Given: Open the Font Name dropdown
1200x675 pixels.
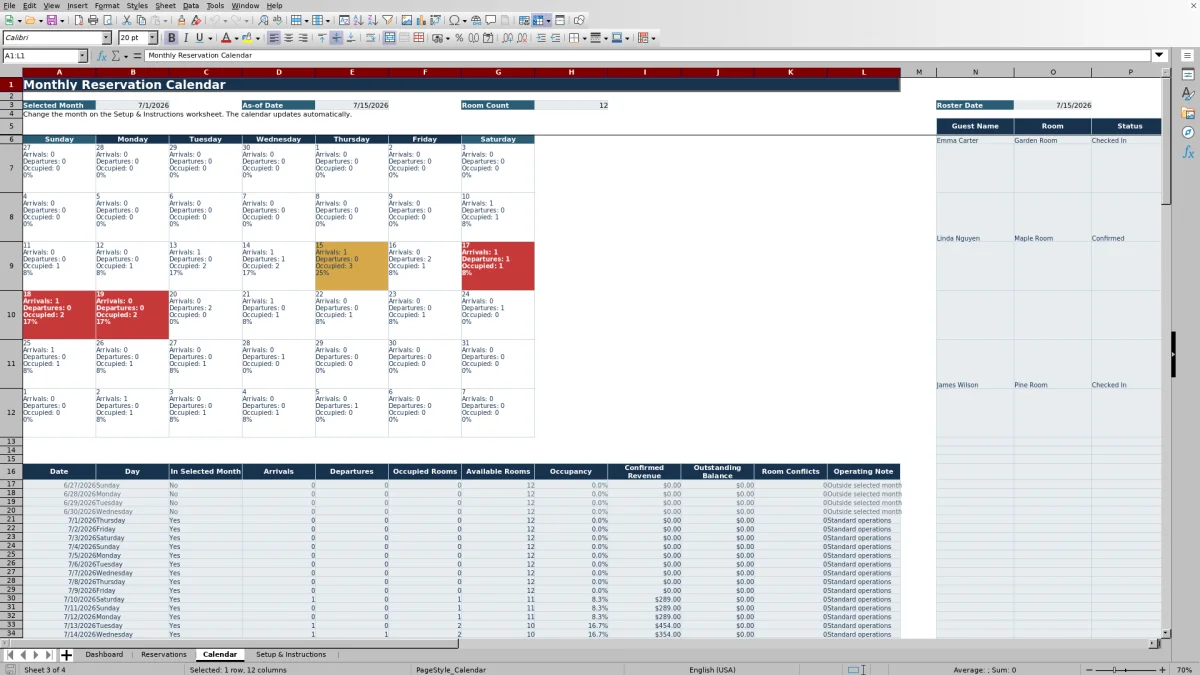Looking at the screenshot, I should pos(106,38).
